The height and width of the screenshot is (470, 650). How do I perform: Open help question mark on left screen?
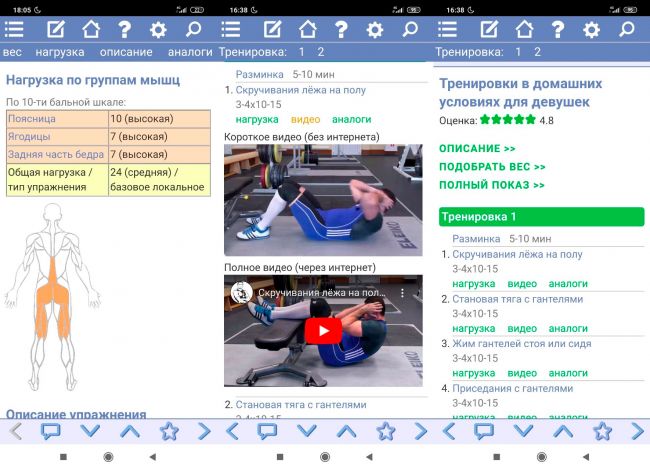(124, 29)
